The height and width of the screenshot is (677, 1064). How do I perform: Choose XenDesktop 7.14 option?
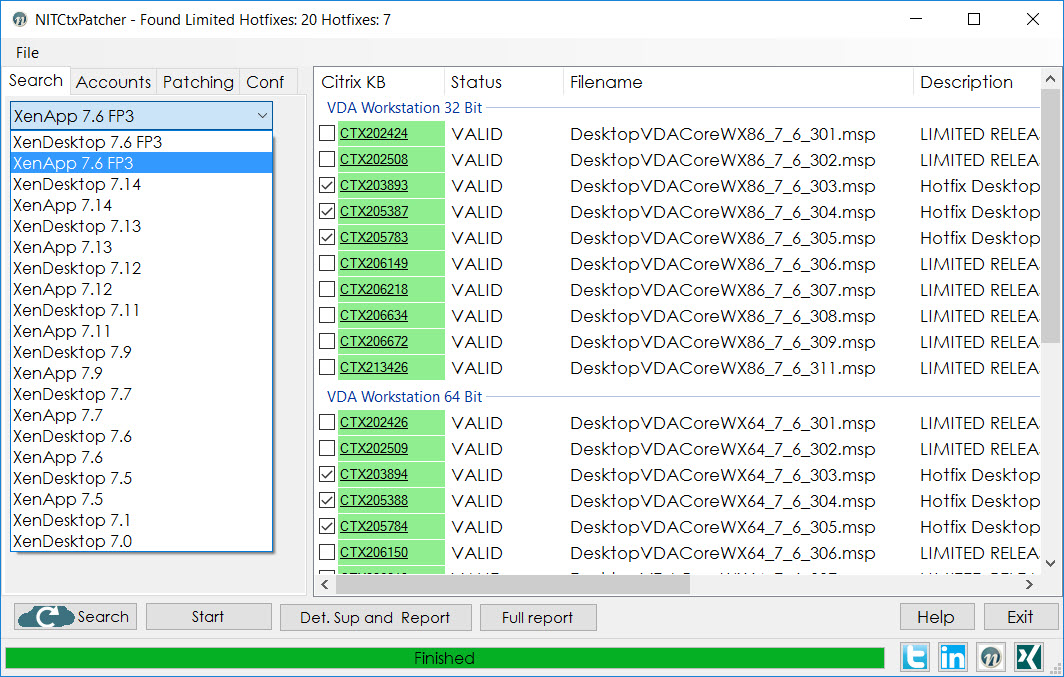click(141, 184)
